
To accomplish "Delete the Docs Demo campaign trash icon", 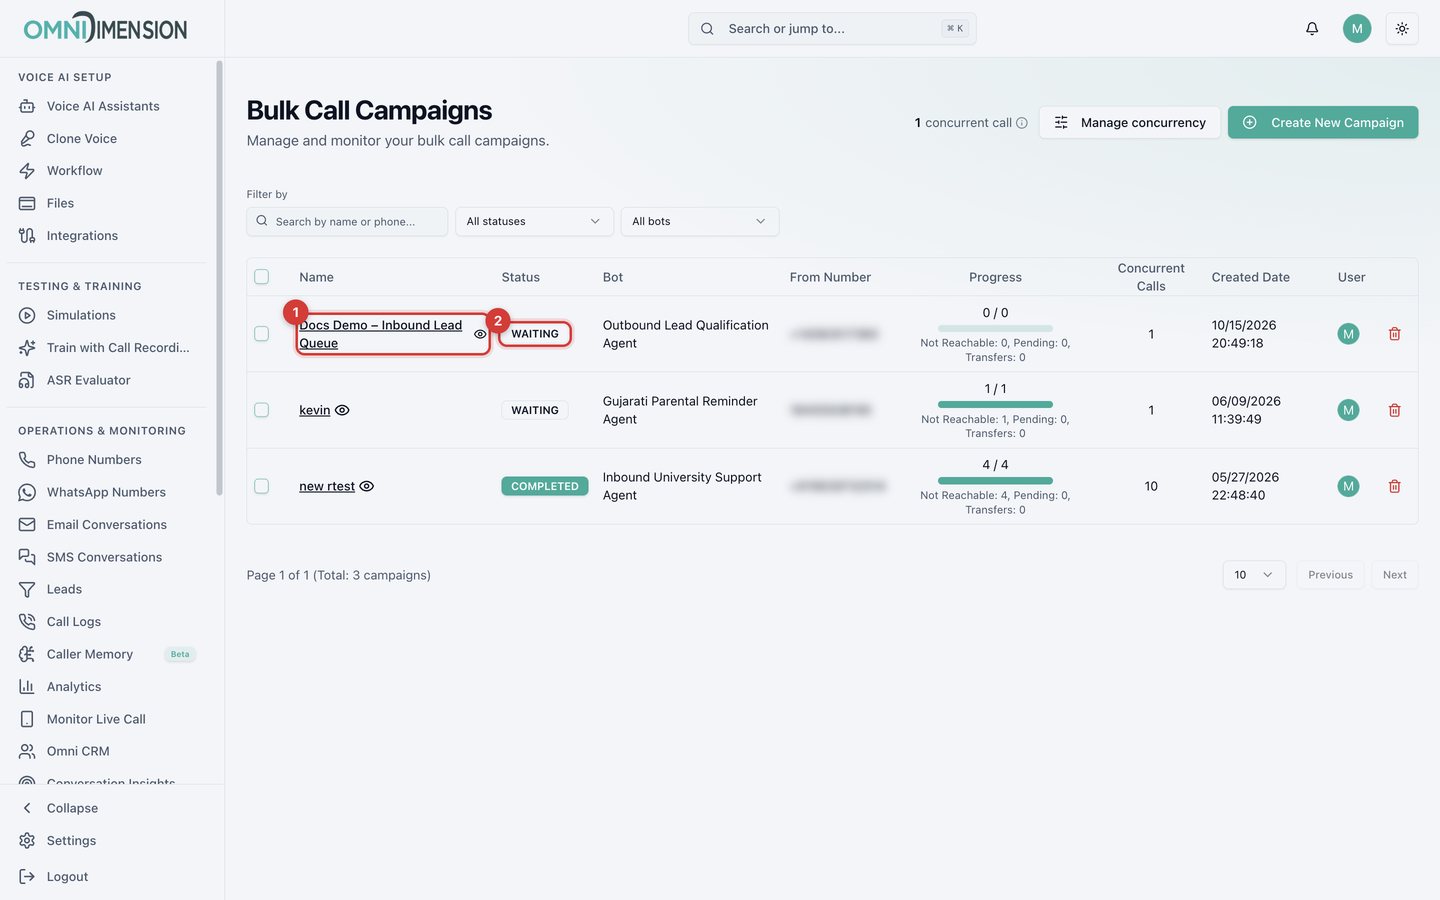I will [x=1394, y=334].
